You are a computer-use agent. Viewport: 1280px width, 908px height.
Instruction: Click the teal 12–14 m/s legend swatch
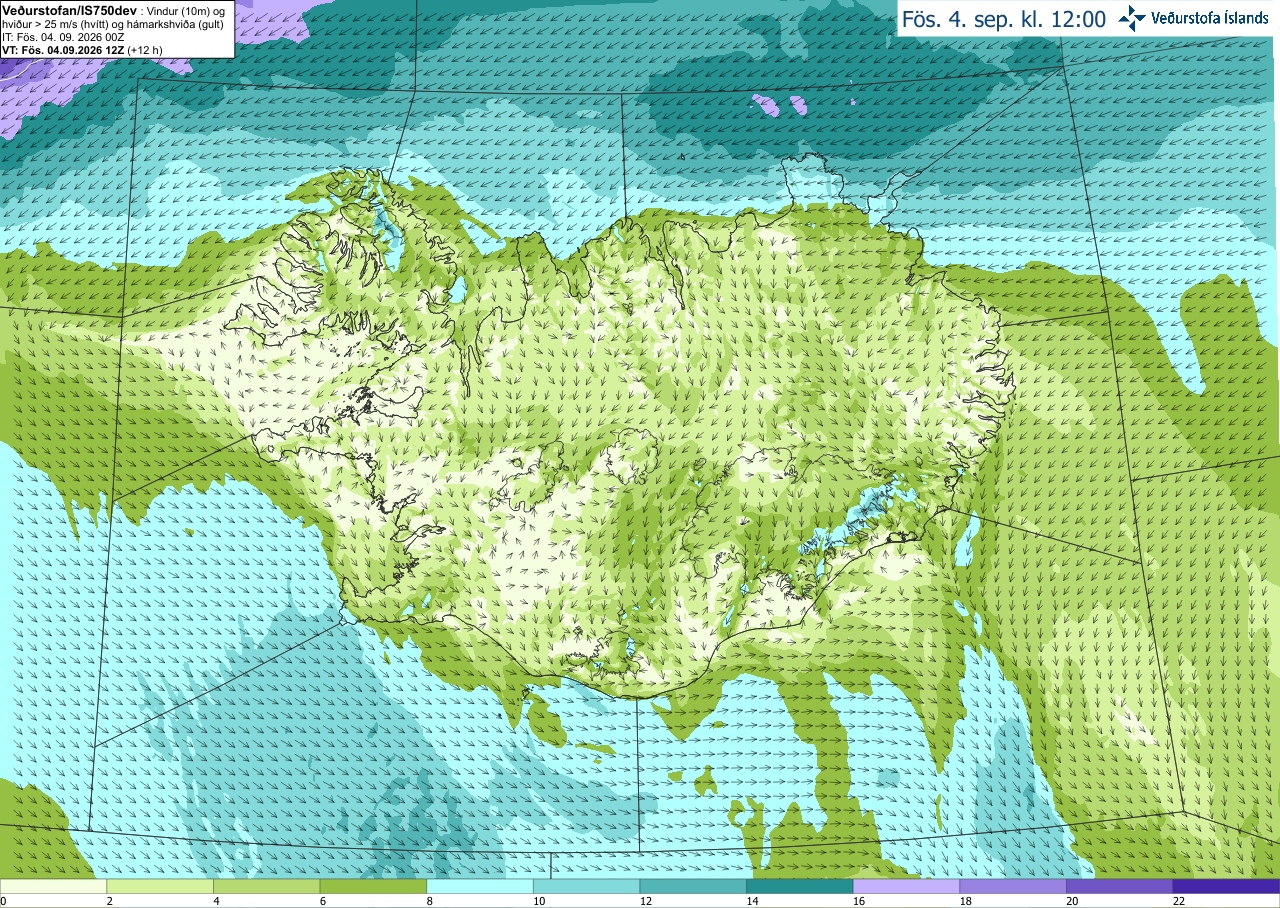coord(693,886)
